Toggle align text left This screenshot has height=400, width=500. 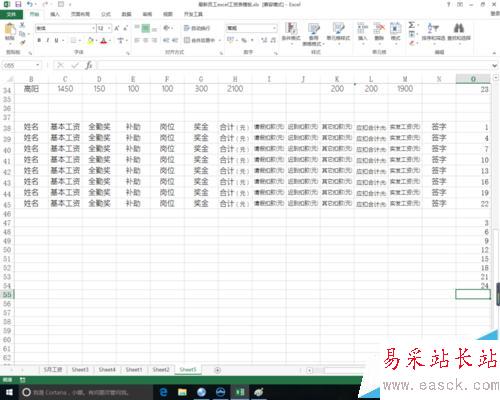click(x=137, y=40)
